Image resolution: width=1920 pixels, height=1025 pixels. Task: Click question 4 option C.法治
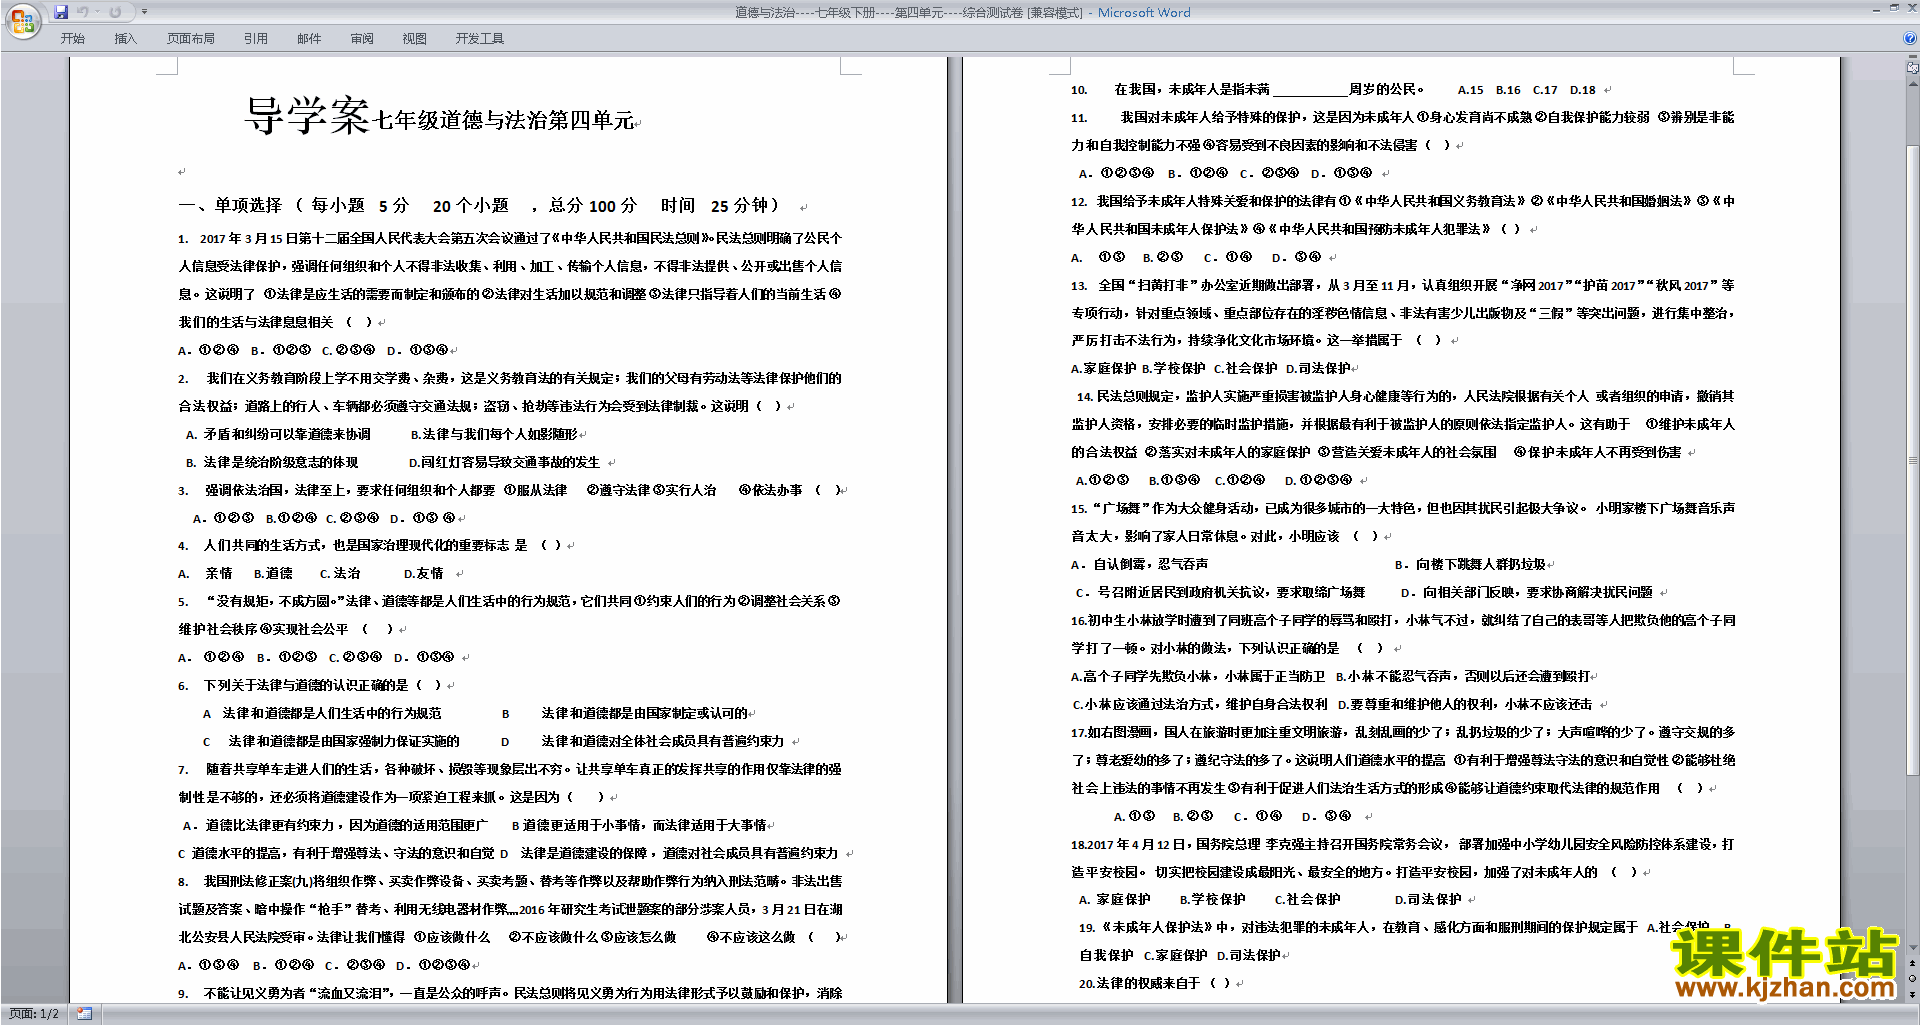[339, 573]
